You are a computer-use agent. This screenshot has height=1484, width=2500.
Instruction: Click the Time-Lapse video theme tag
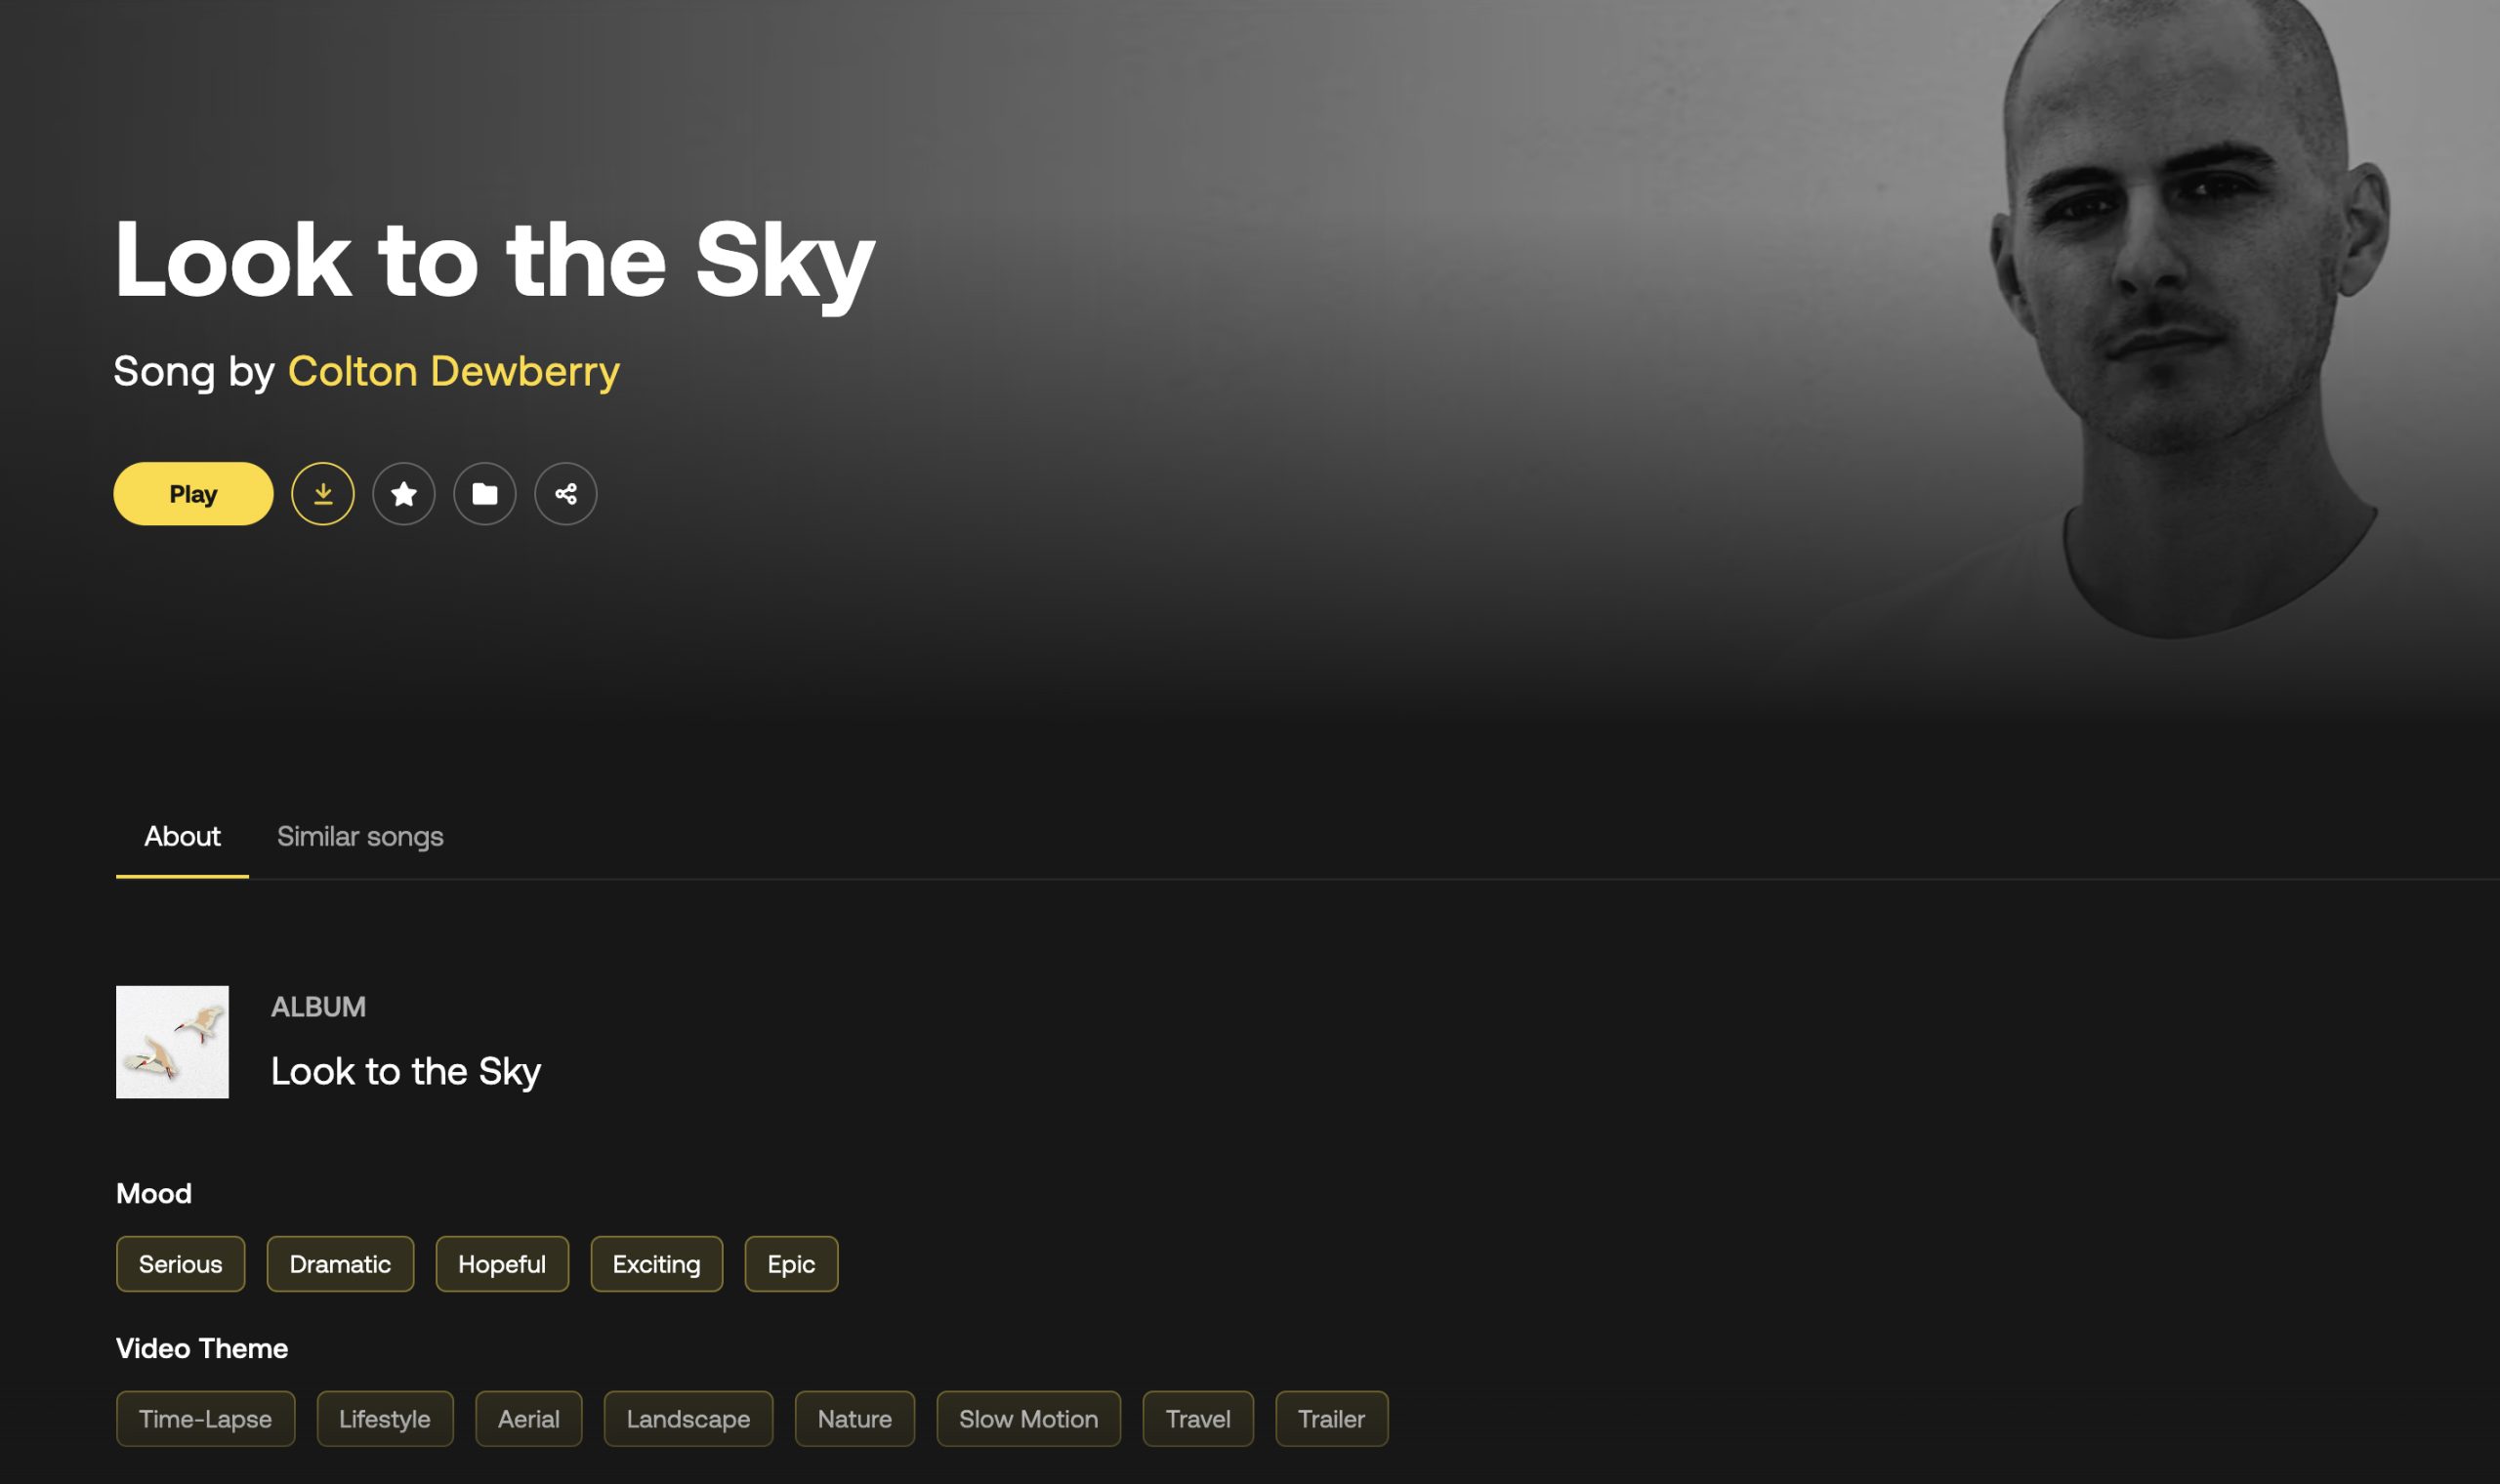205,1419
